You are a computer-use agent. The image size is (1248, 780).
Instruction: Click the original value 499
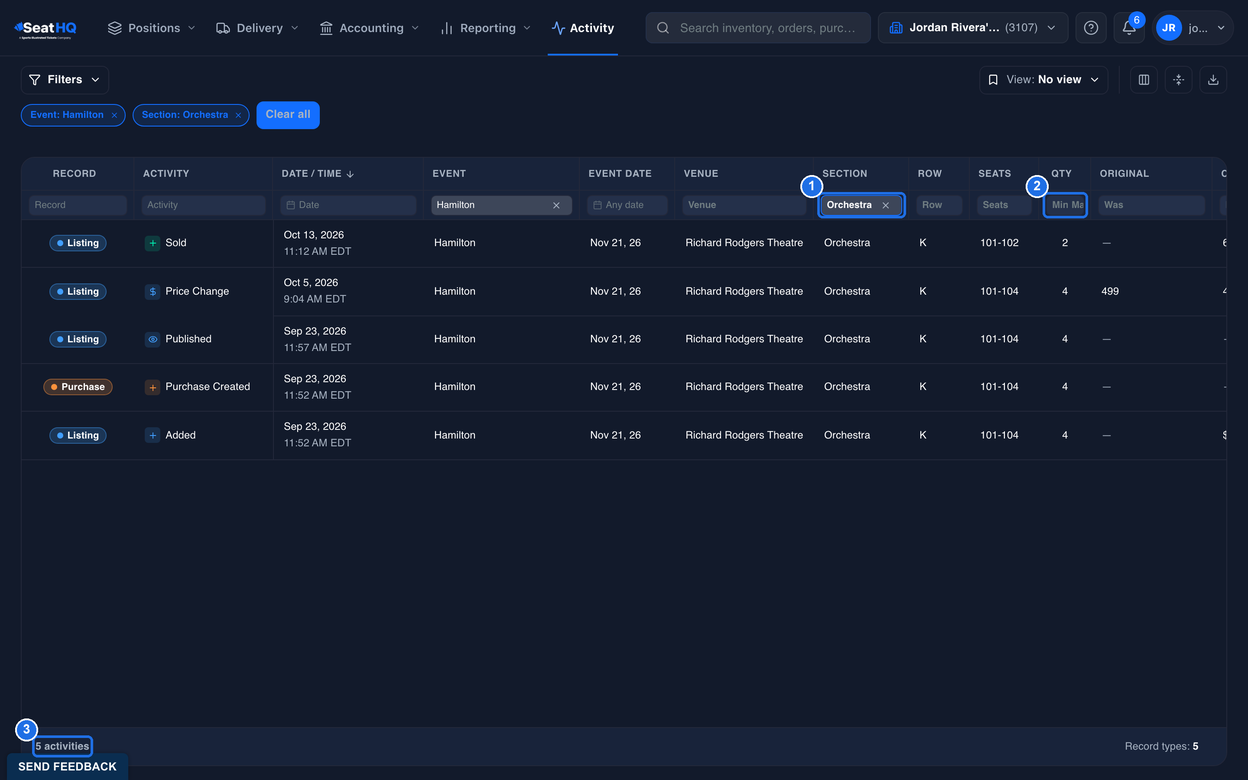pyautogui.click(x=1109, y=291)
